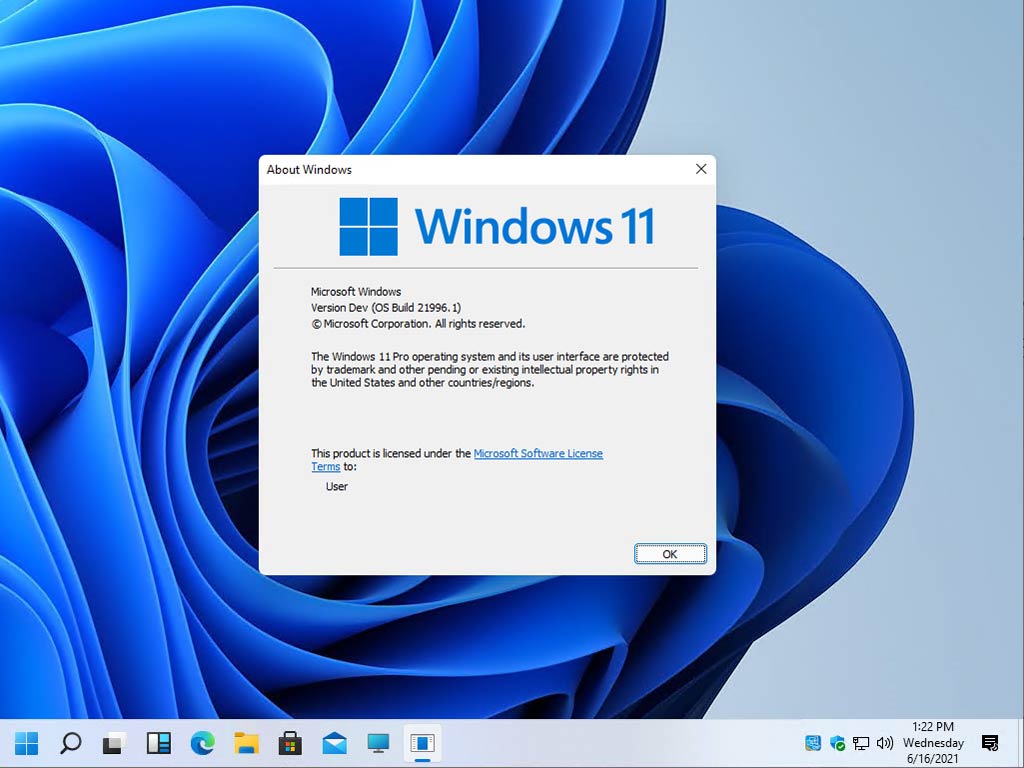Close the About Windows dialog
Viewport: 1024px width, 768px height.
tap(700, 169)
